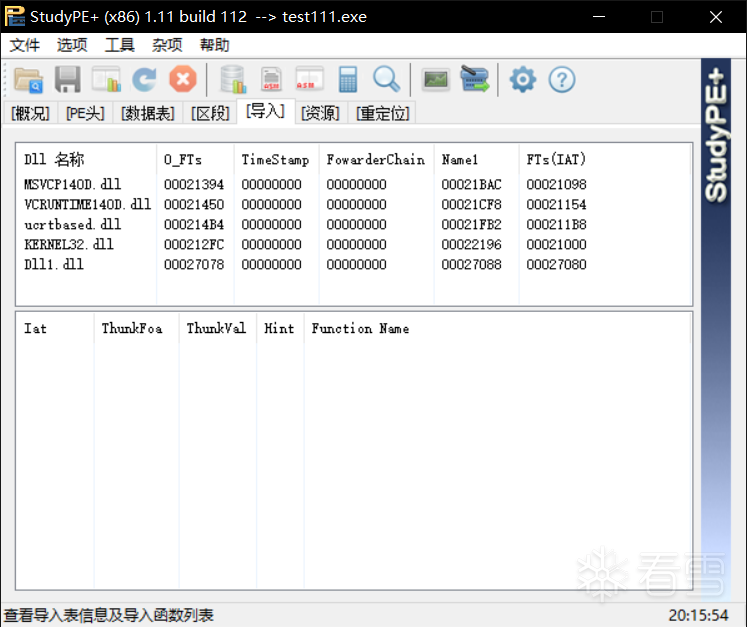Click the window-with-chart toolbar icon
The width and height of the screenshot is (747, 627).
pyautogui.click(x=106, y=80)
